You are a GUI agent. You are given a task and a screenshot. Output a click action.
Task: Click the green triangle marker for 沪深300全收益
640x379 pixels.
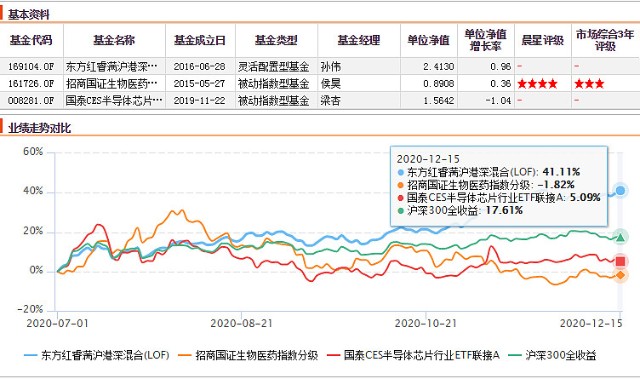pyautogui.click(x=620, y=237)
